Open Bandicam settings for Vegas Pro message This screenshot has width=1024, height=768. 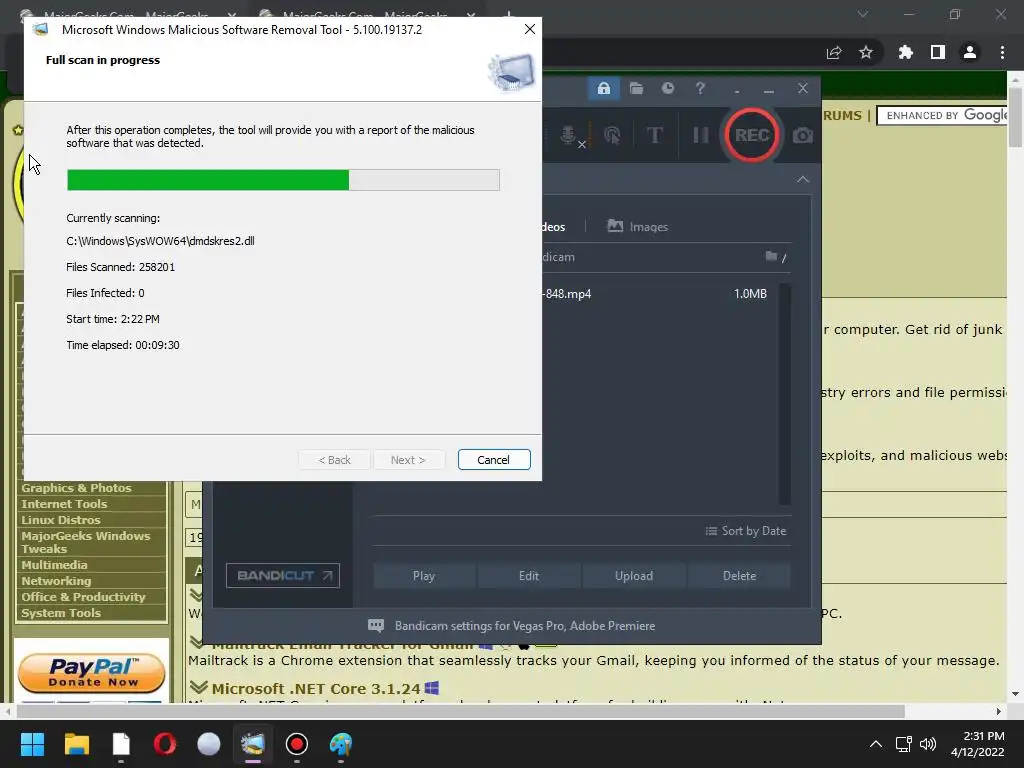[511, 626]
